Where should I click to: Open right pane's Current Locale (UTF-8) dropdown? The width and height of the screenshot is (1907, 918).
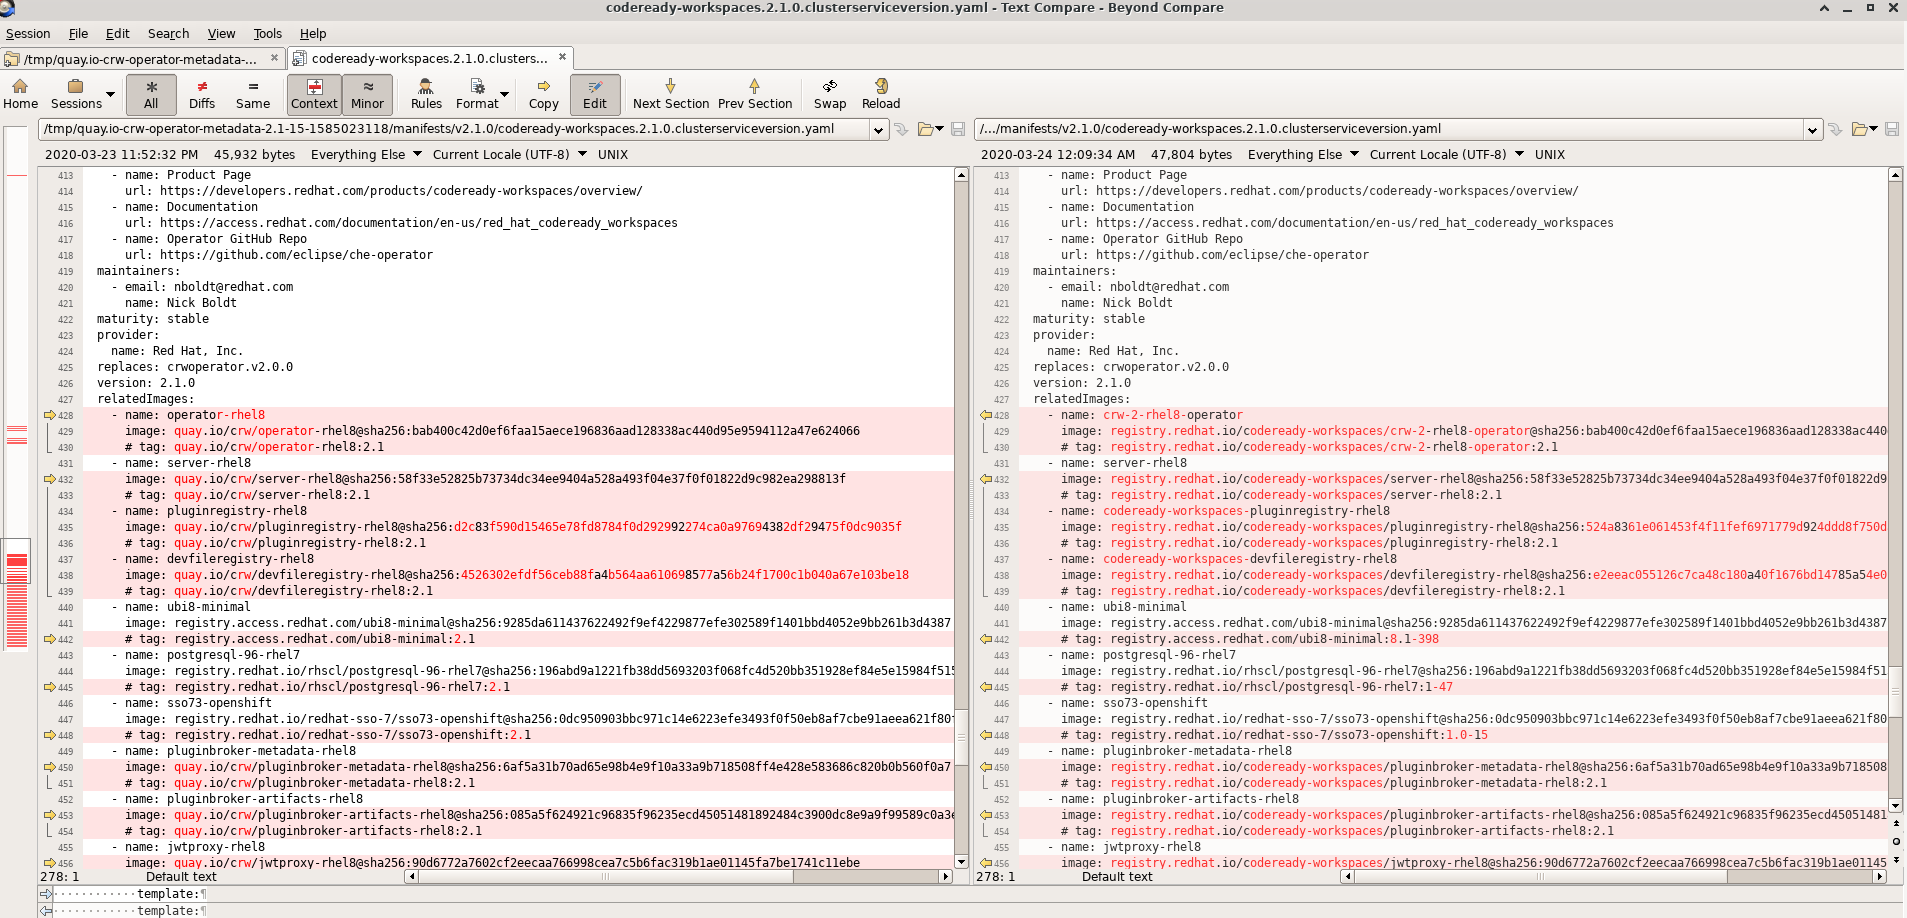(1446, 155)
